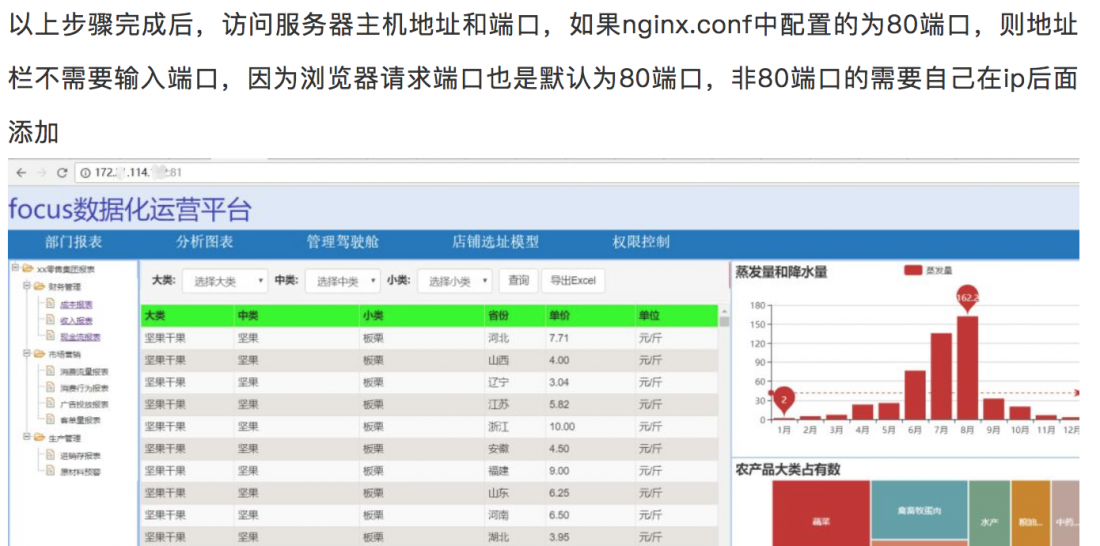Click the 导出Excel button
The width and height of the screenshot is (1100, 546).
click(573, 281)
